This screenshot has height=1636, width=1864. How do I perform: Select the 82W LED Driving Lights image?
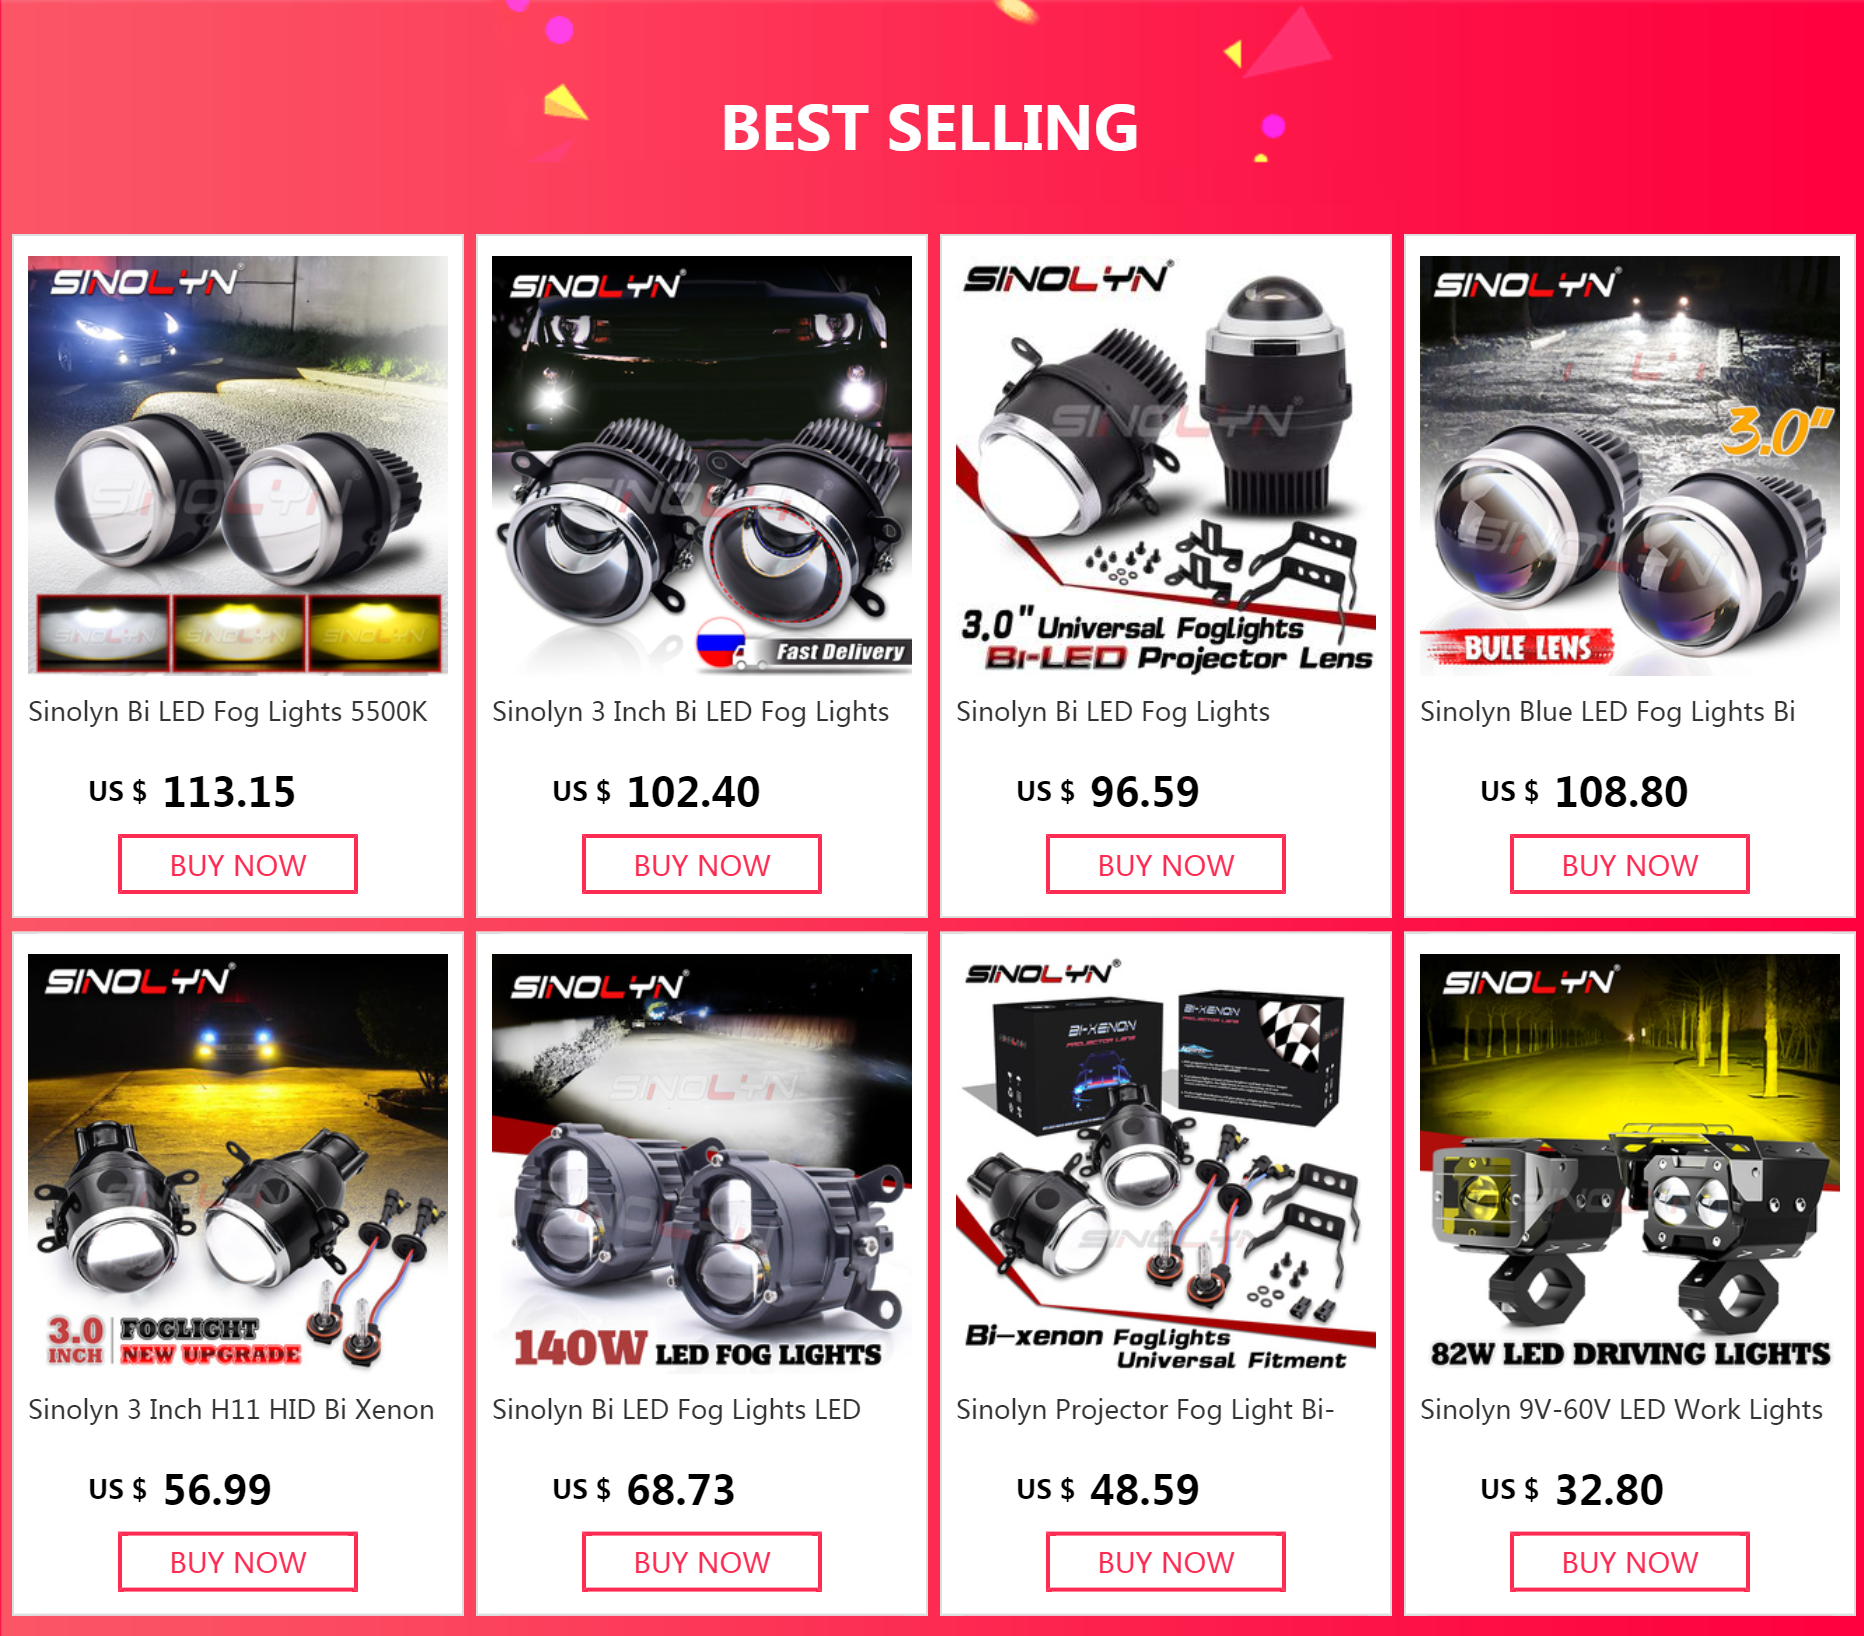point(1630,1164)
